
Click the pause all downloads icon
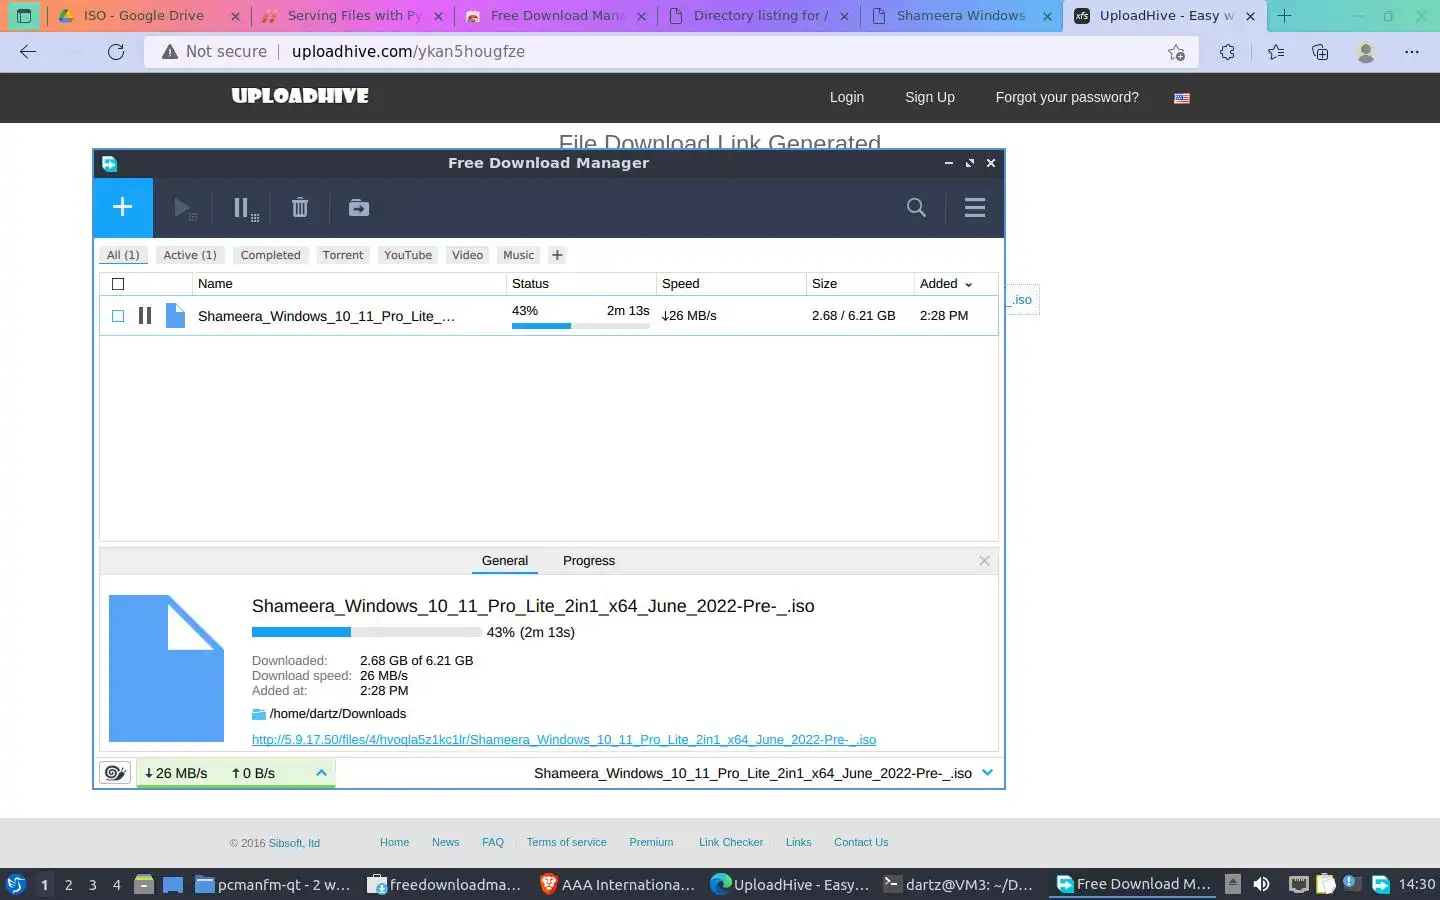(244, 208)
